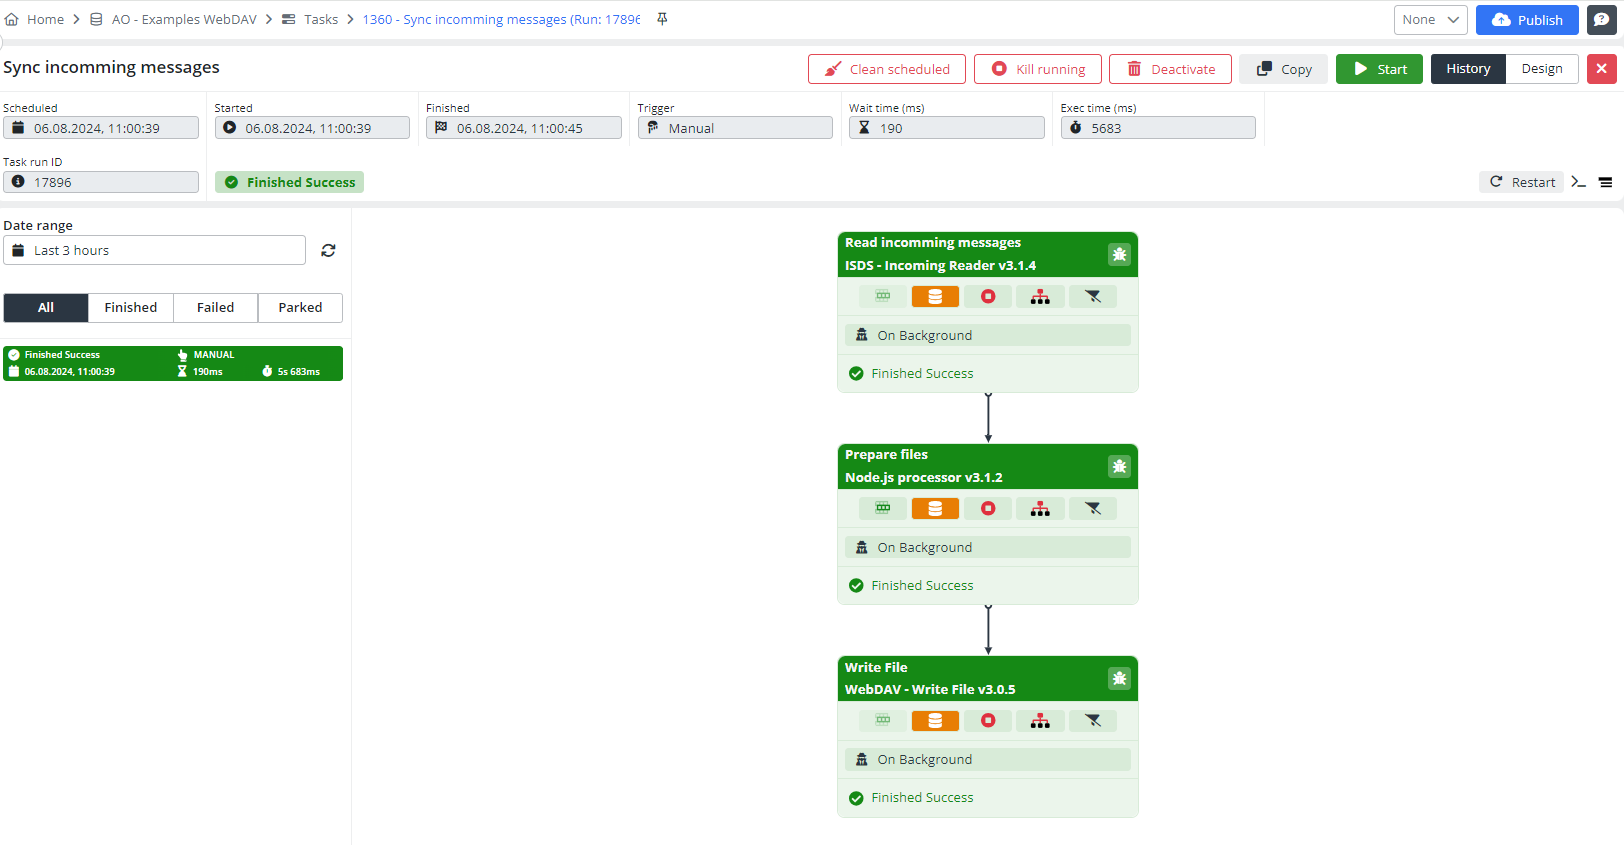Click the pin icon next to breadcrumb

click(662, 19)
